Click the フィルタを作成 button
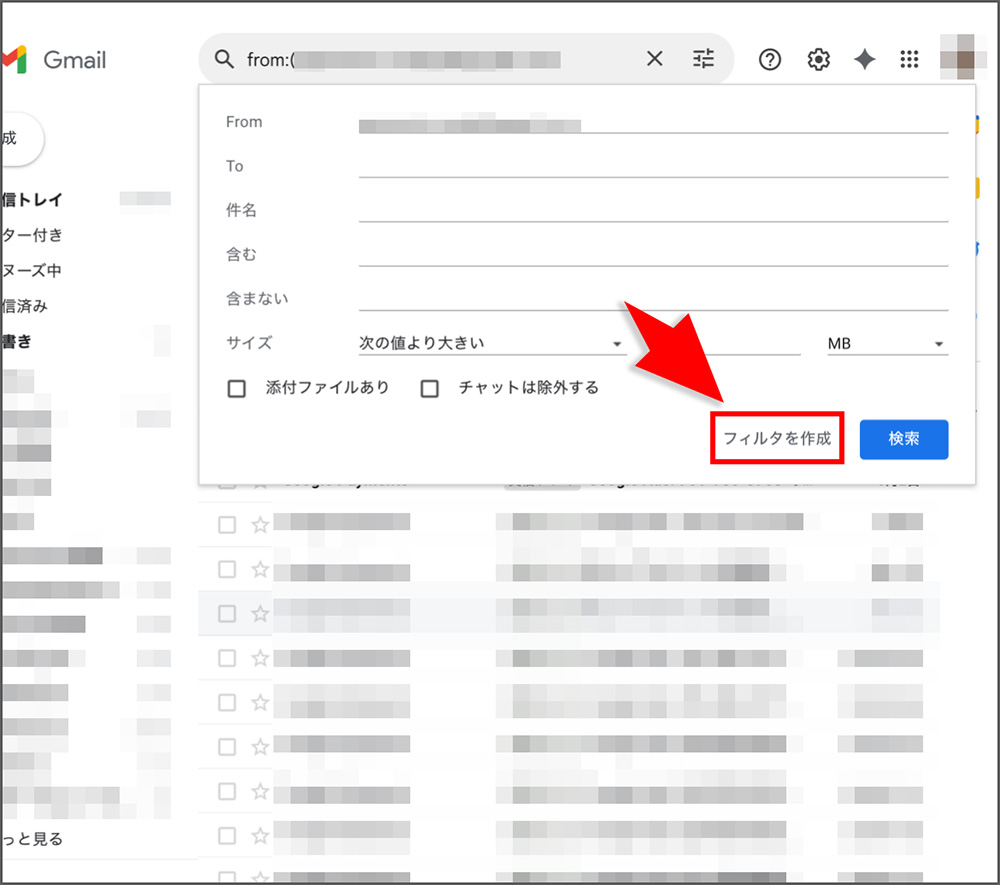The height and width of the screenshot is (885, 1000). coord(777,438)
